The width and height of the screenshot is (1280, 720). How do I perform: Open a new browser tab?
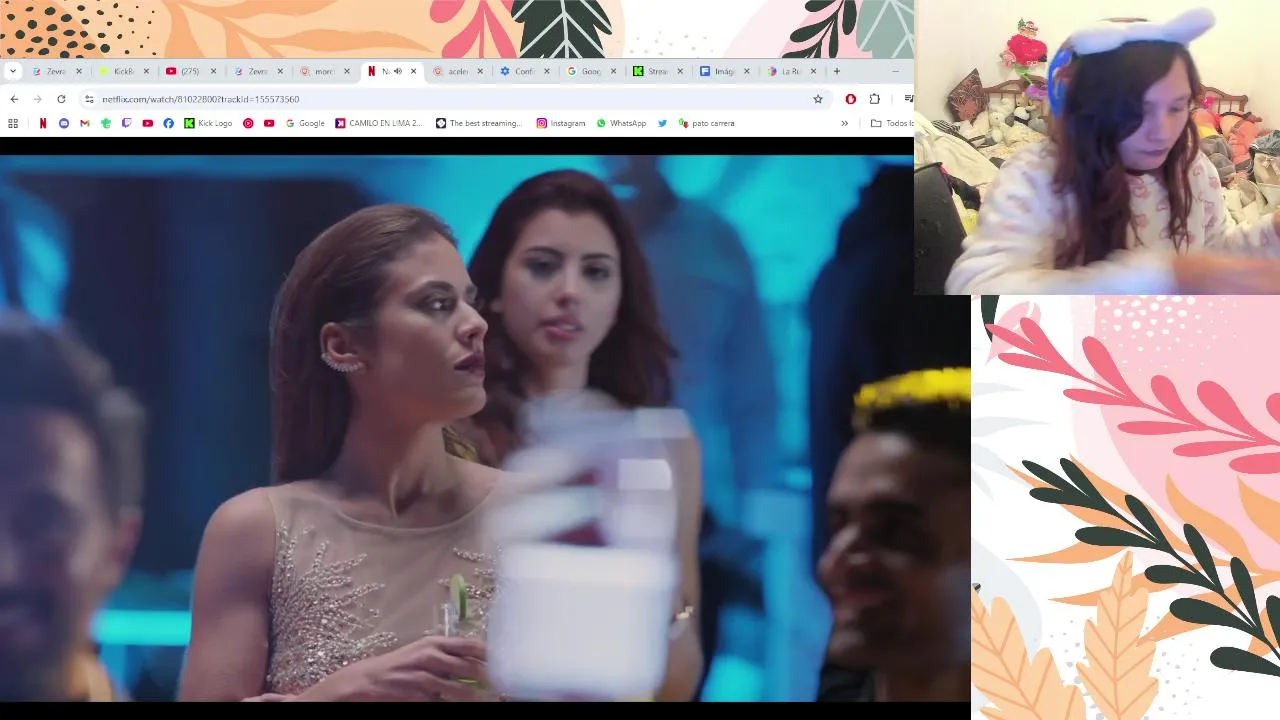[837, 71]
